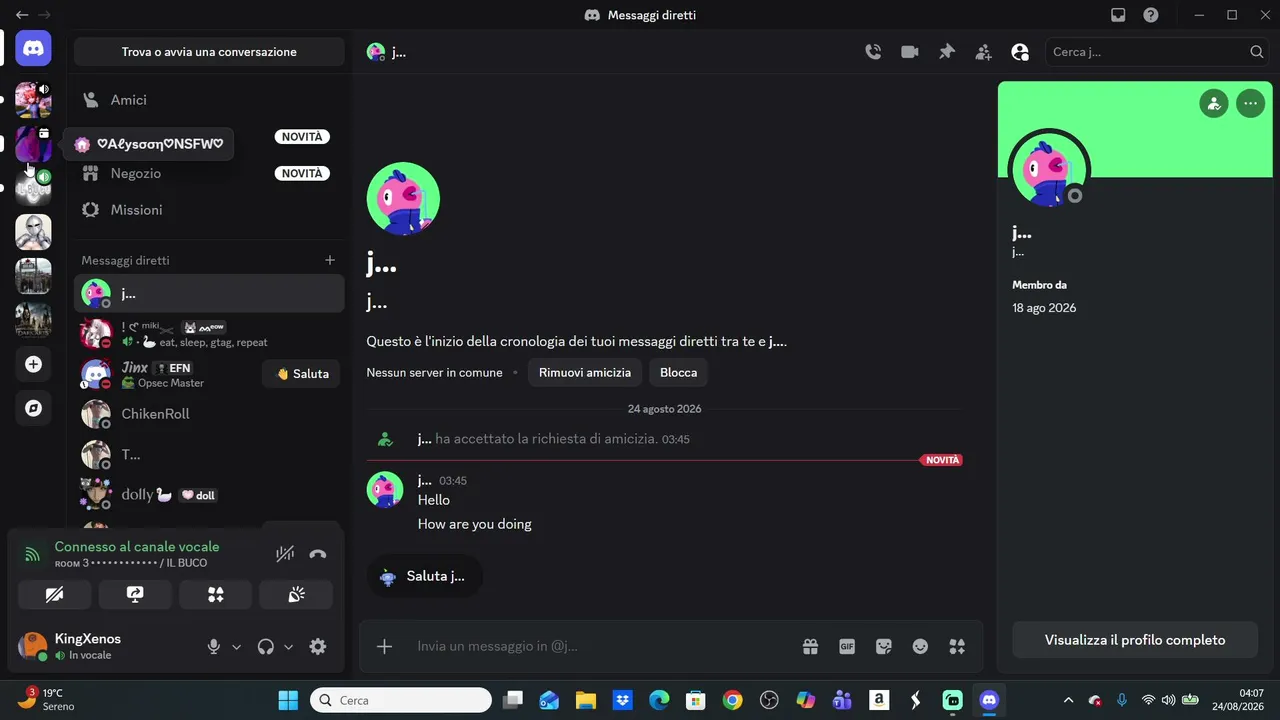Click j... profile avatar in side panel
The width and height of the screenshot is (1280, 720).
[1048, 169]
